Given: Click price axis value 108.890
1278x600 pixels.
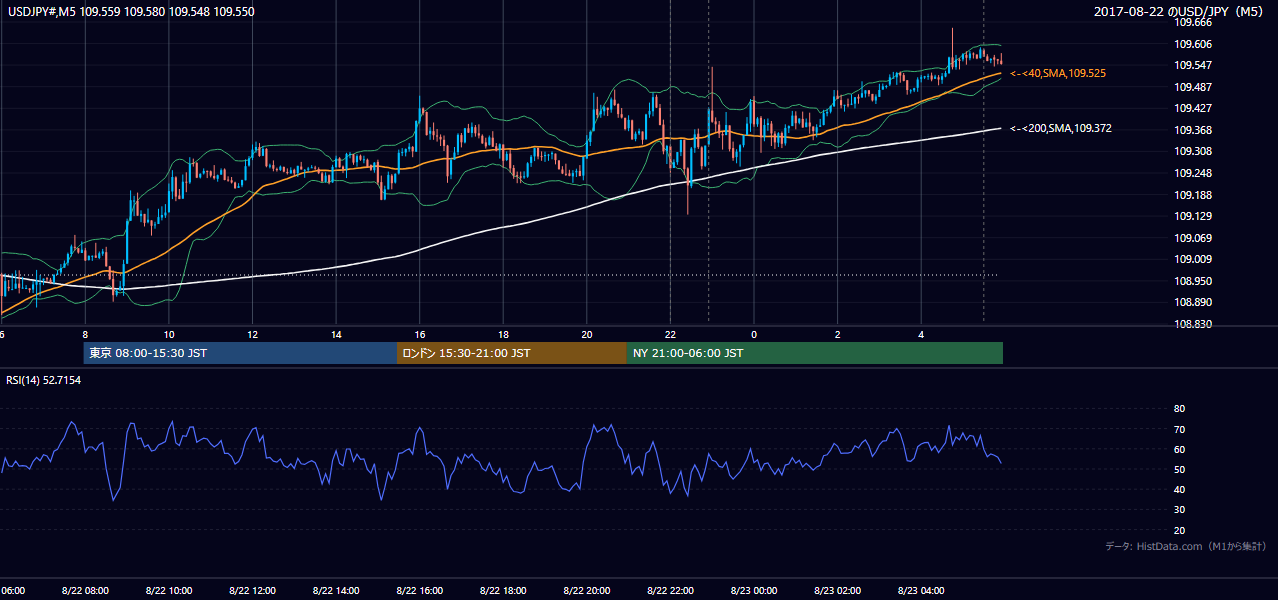Looking at the screenshot, I should 1193,303.
